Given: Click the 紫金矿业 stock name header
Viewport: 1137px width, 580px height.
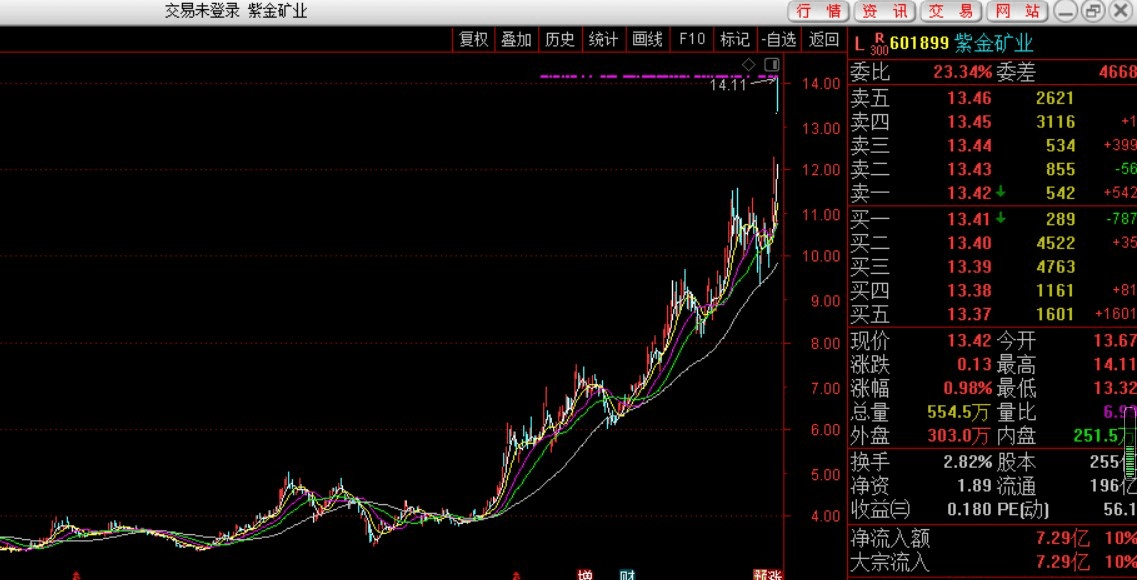Looking at the screenshot, I should click(x=993, y=44).
